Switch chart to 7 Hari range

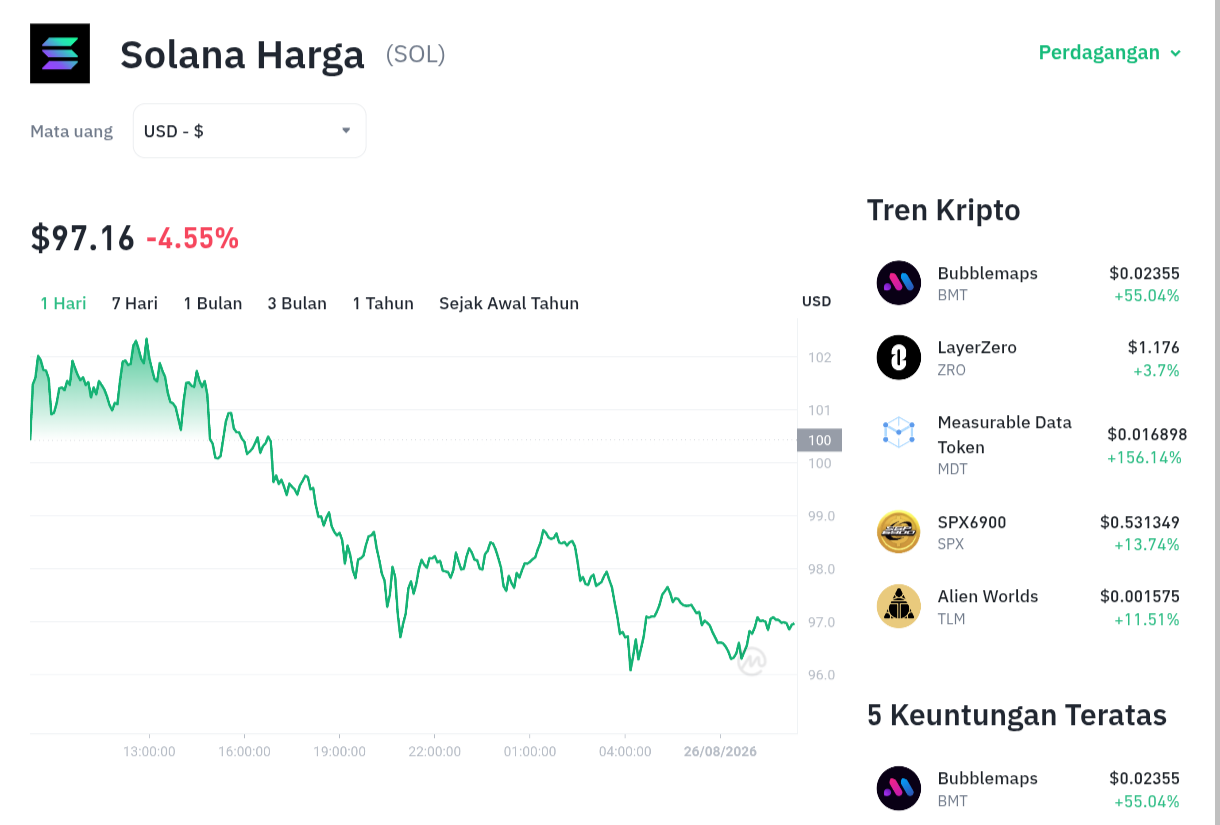point(134,303)
